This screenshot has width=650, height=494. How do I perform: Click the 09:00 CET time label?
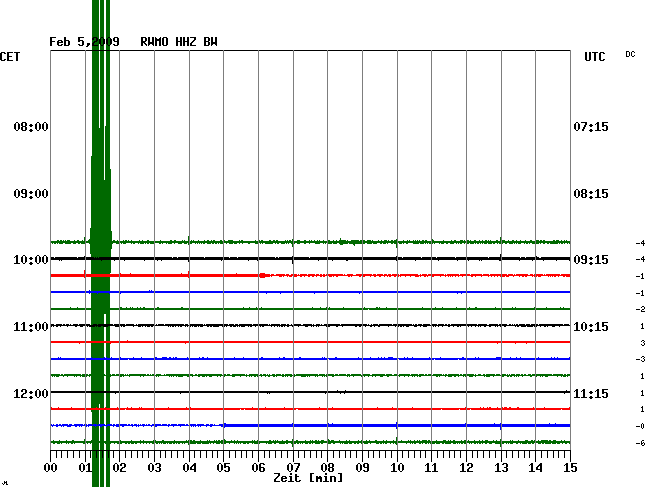(x=31, y=194)
